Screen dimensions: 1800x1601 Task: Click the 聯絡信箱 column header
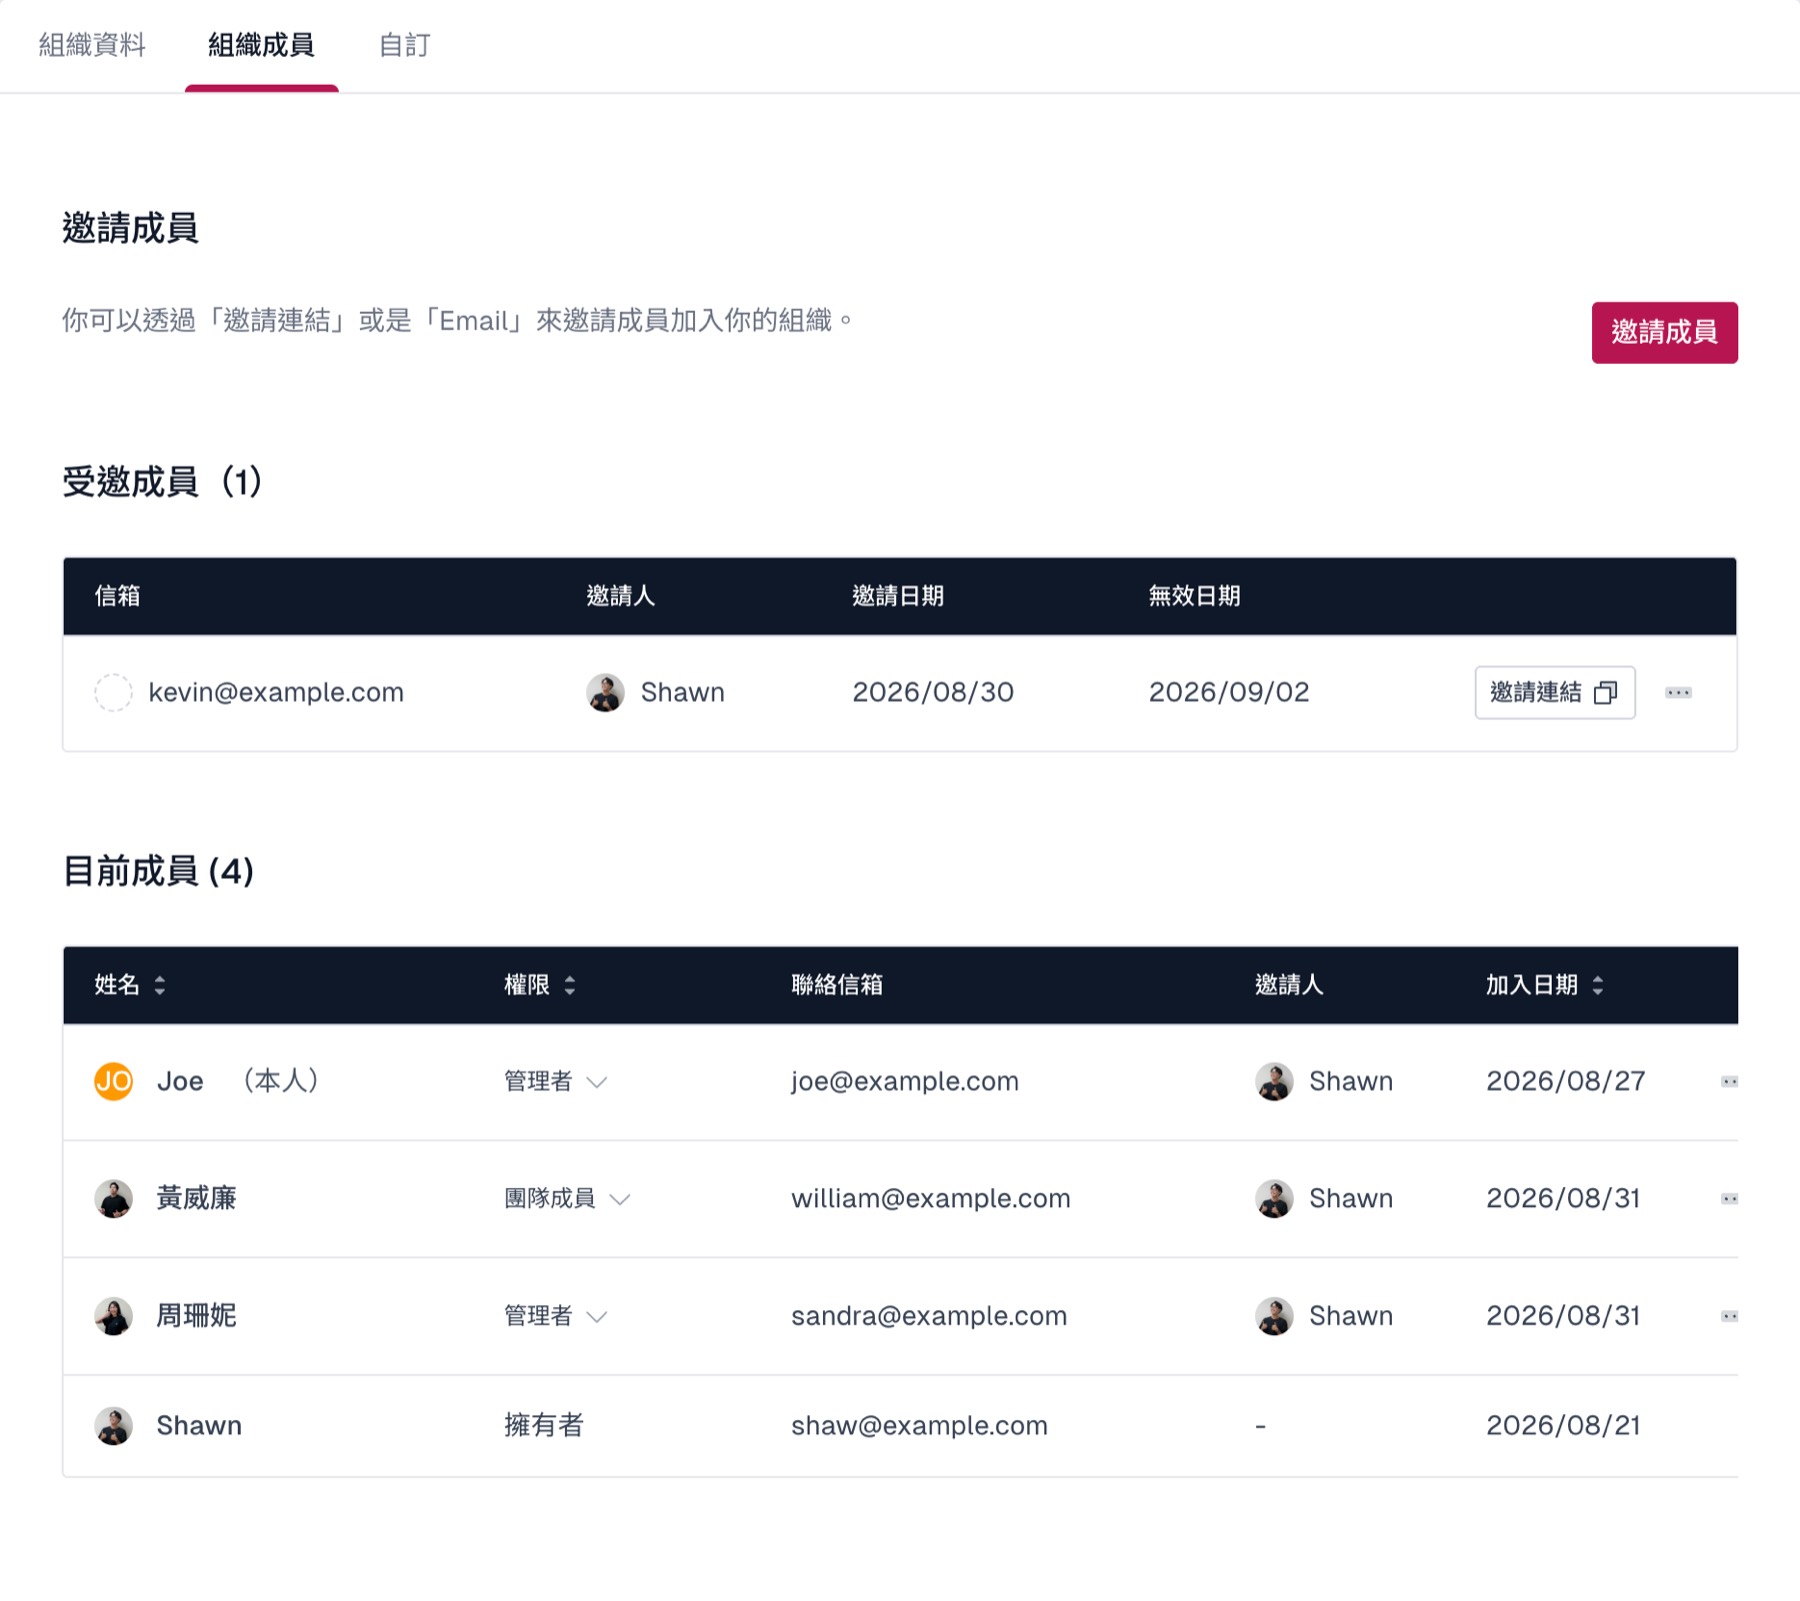pos(837,985)
